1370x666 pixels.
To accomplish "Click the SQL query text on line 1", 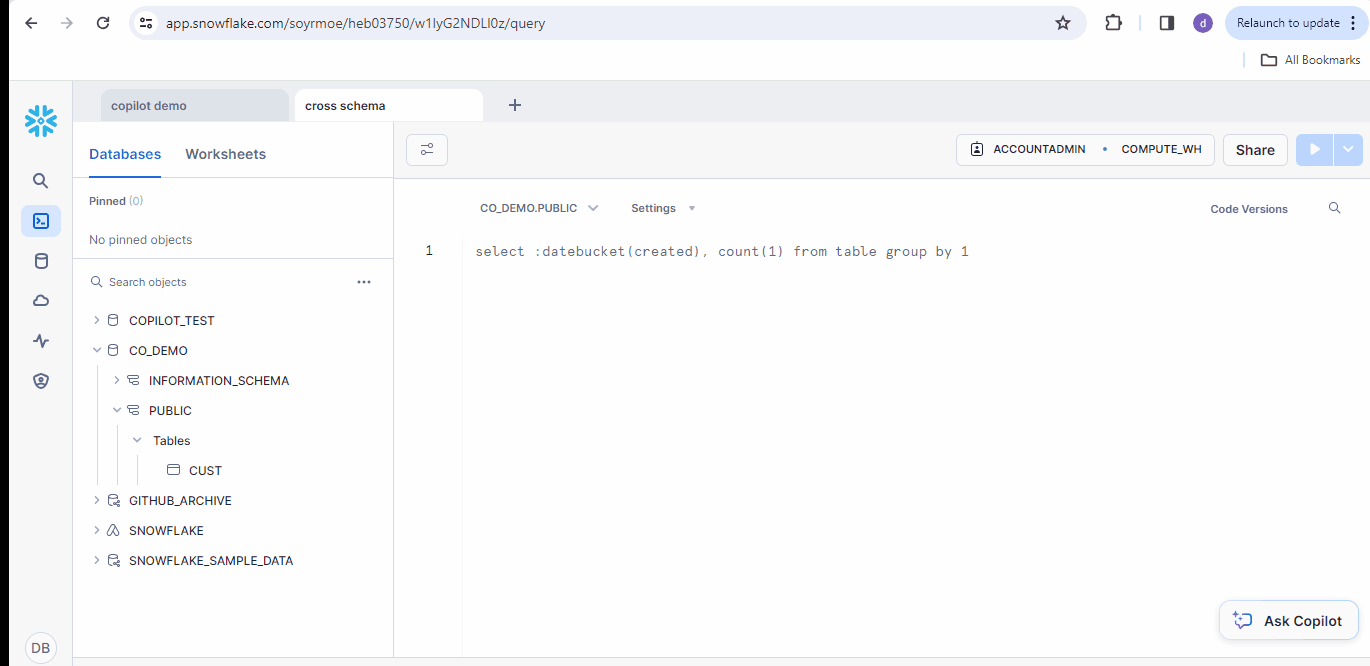I will pyautogui.click(x=722, y=251).
